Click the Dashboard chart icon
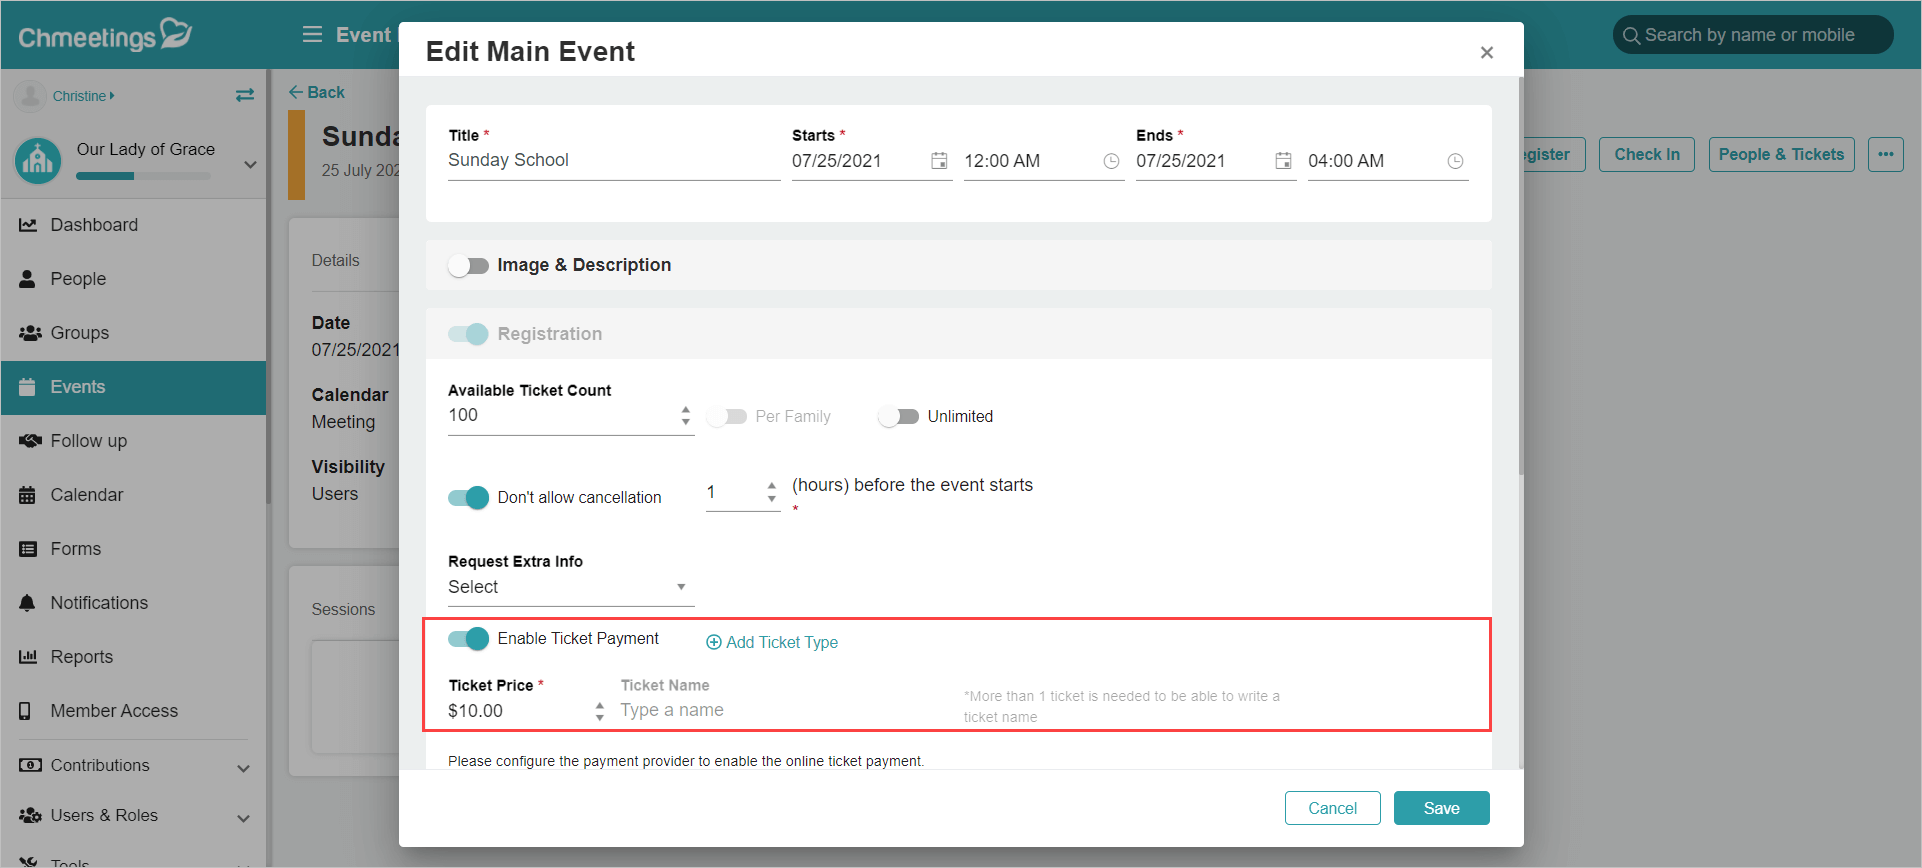This screenshot has height=868, width=1922. 28,225
